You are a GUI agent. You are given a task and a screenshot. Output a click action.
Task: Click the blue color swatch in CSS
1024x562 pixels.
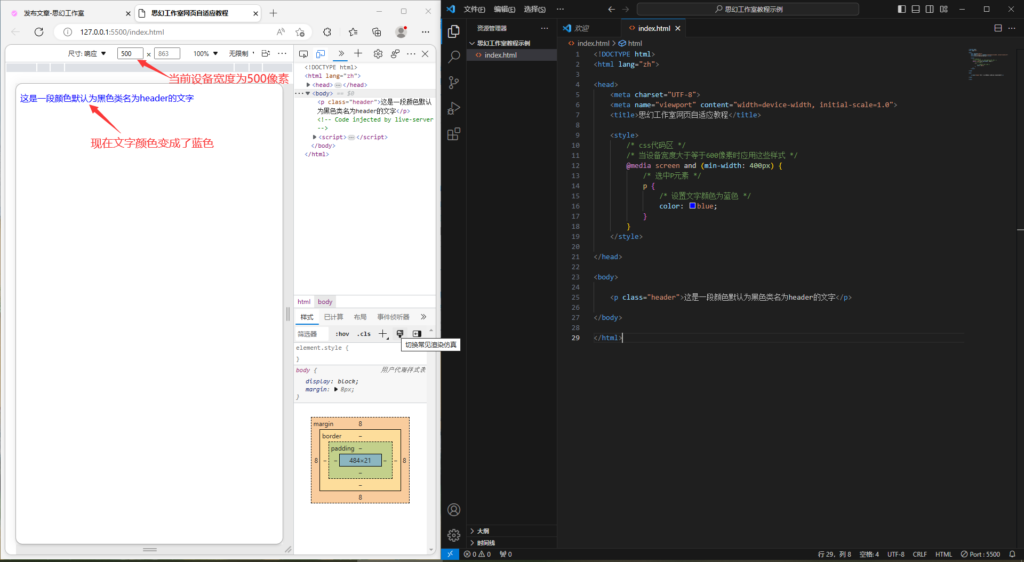coord(692,205)
